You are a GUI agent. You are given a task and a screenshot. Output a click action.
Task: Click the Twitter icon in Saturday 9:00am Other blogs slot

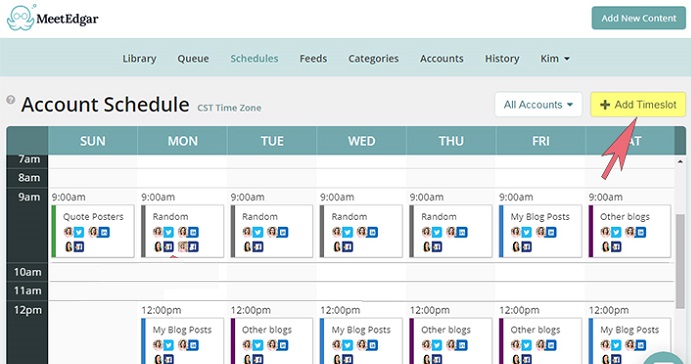[616, 232]
